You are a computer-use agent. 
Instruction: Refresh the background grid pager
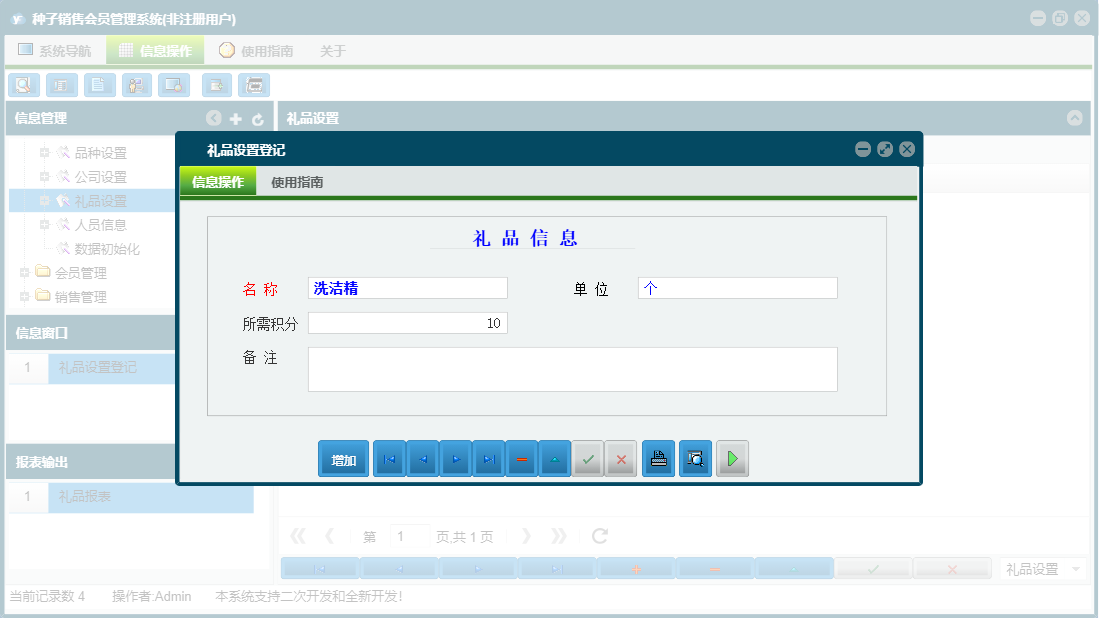[600, 536]
